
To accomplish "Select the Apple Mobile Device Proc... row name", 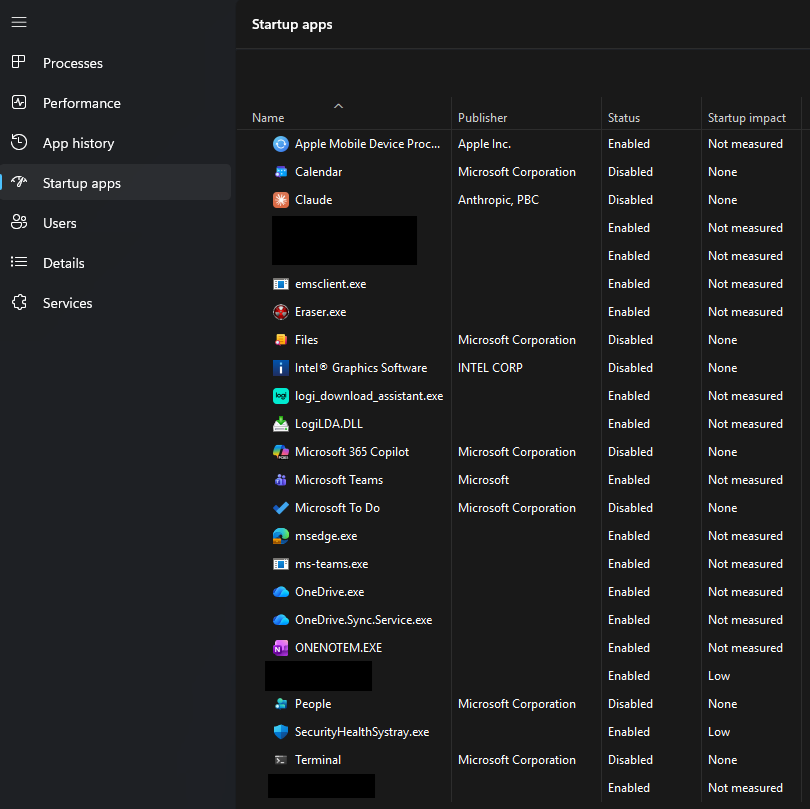I will click(x=367, y=144).
